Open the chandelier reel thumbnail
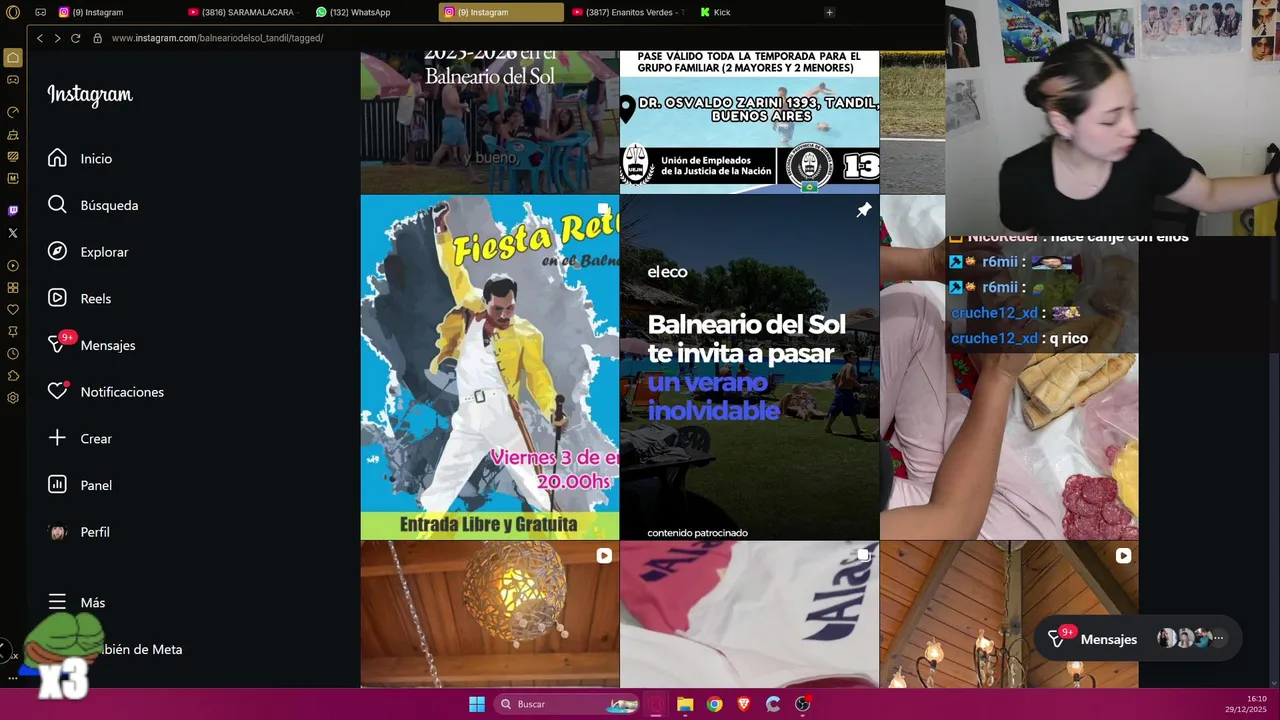The image size is (1280, 720). (1009, 615)
